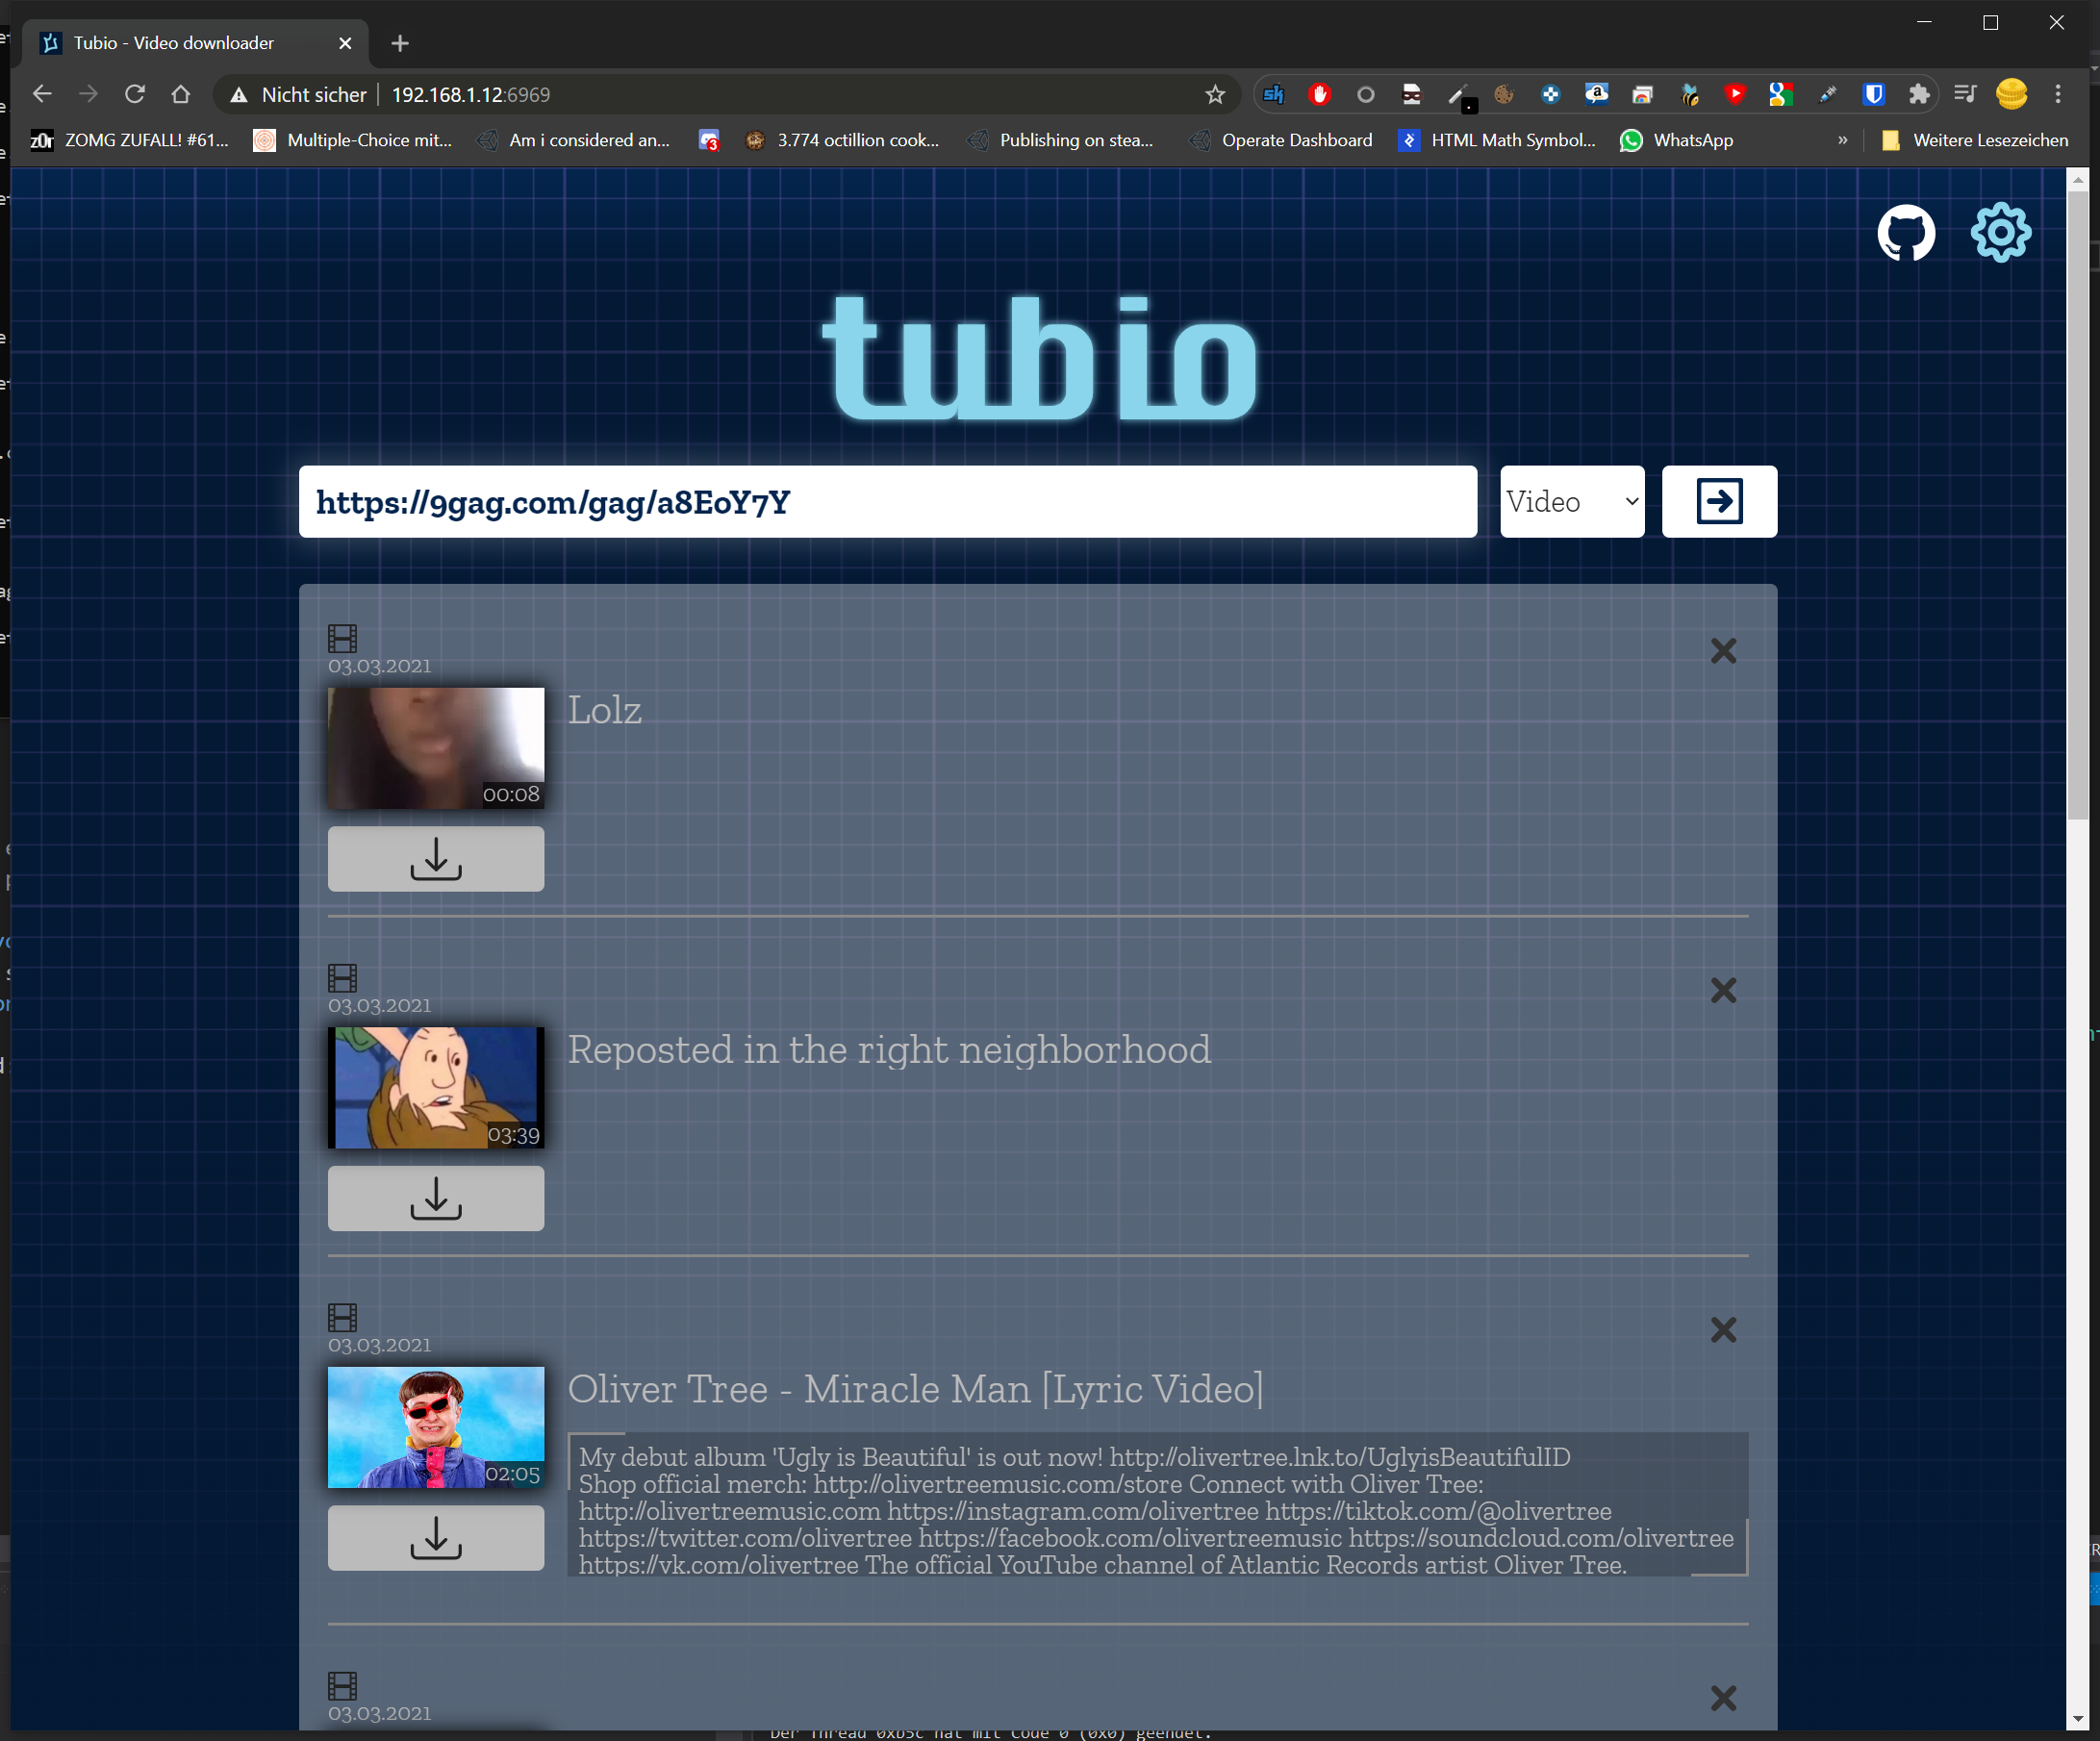Open a new browser tab
This screenshot has width=2100, height=1741.
point(400,43)
